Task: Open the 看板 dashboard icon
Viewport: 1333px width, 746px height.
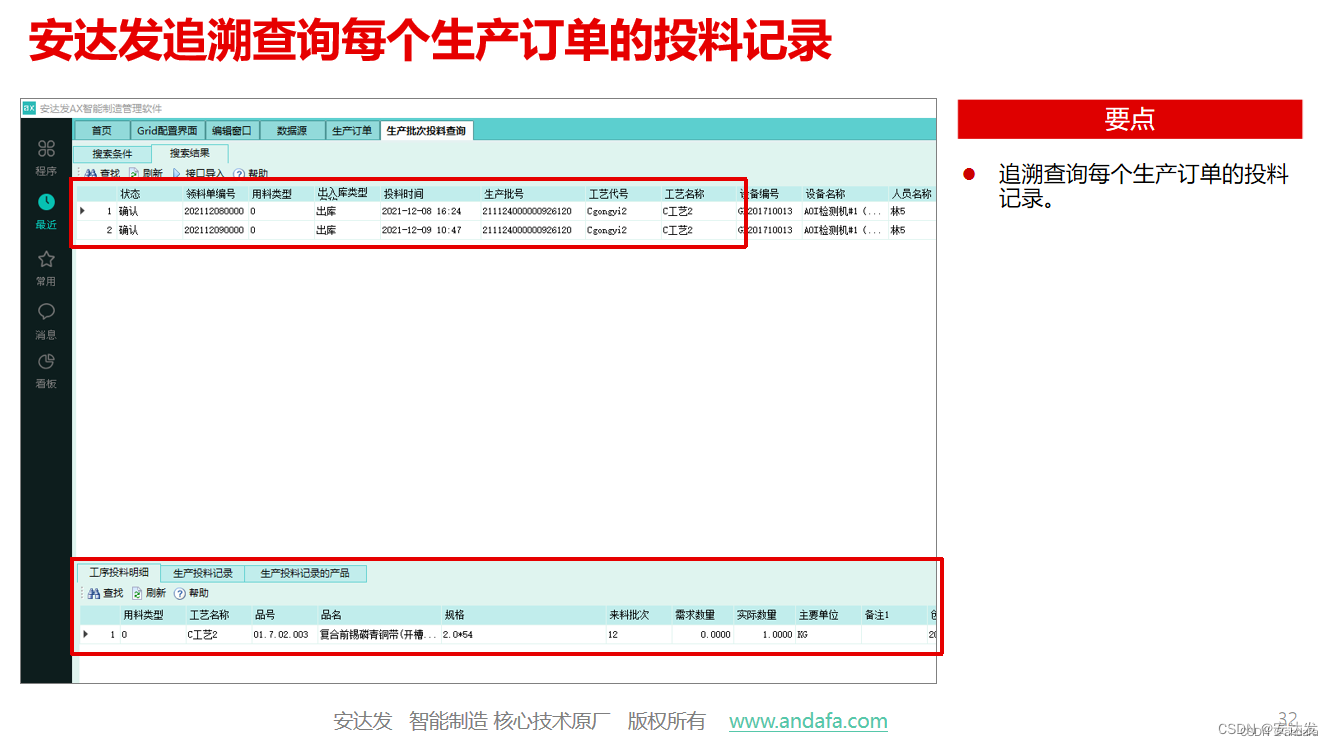Action: (46, 362)
